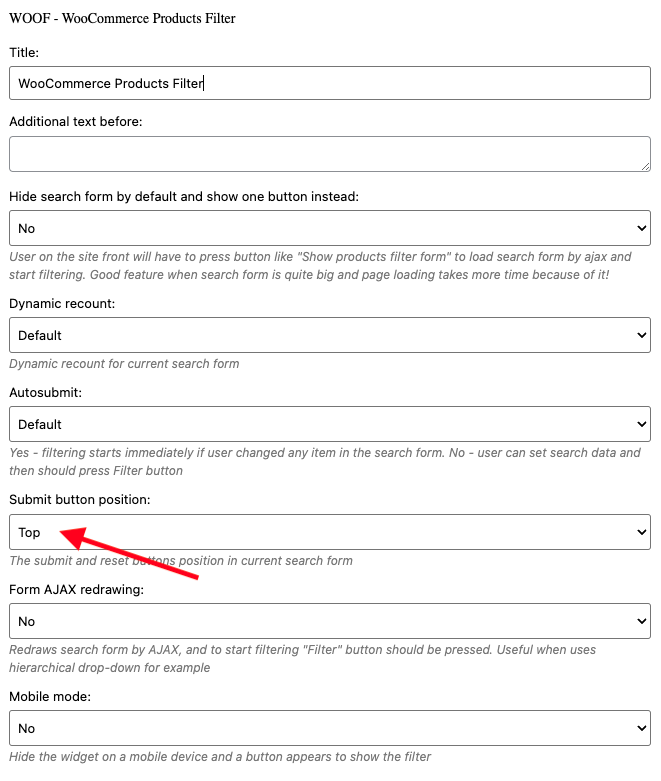Click the "Mobile mode:" label
The width and height of the screenshot is (661, 781).
point(50,696)
